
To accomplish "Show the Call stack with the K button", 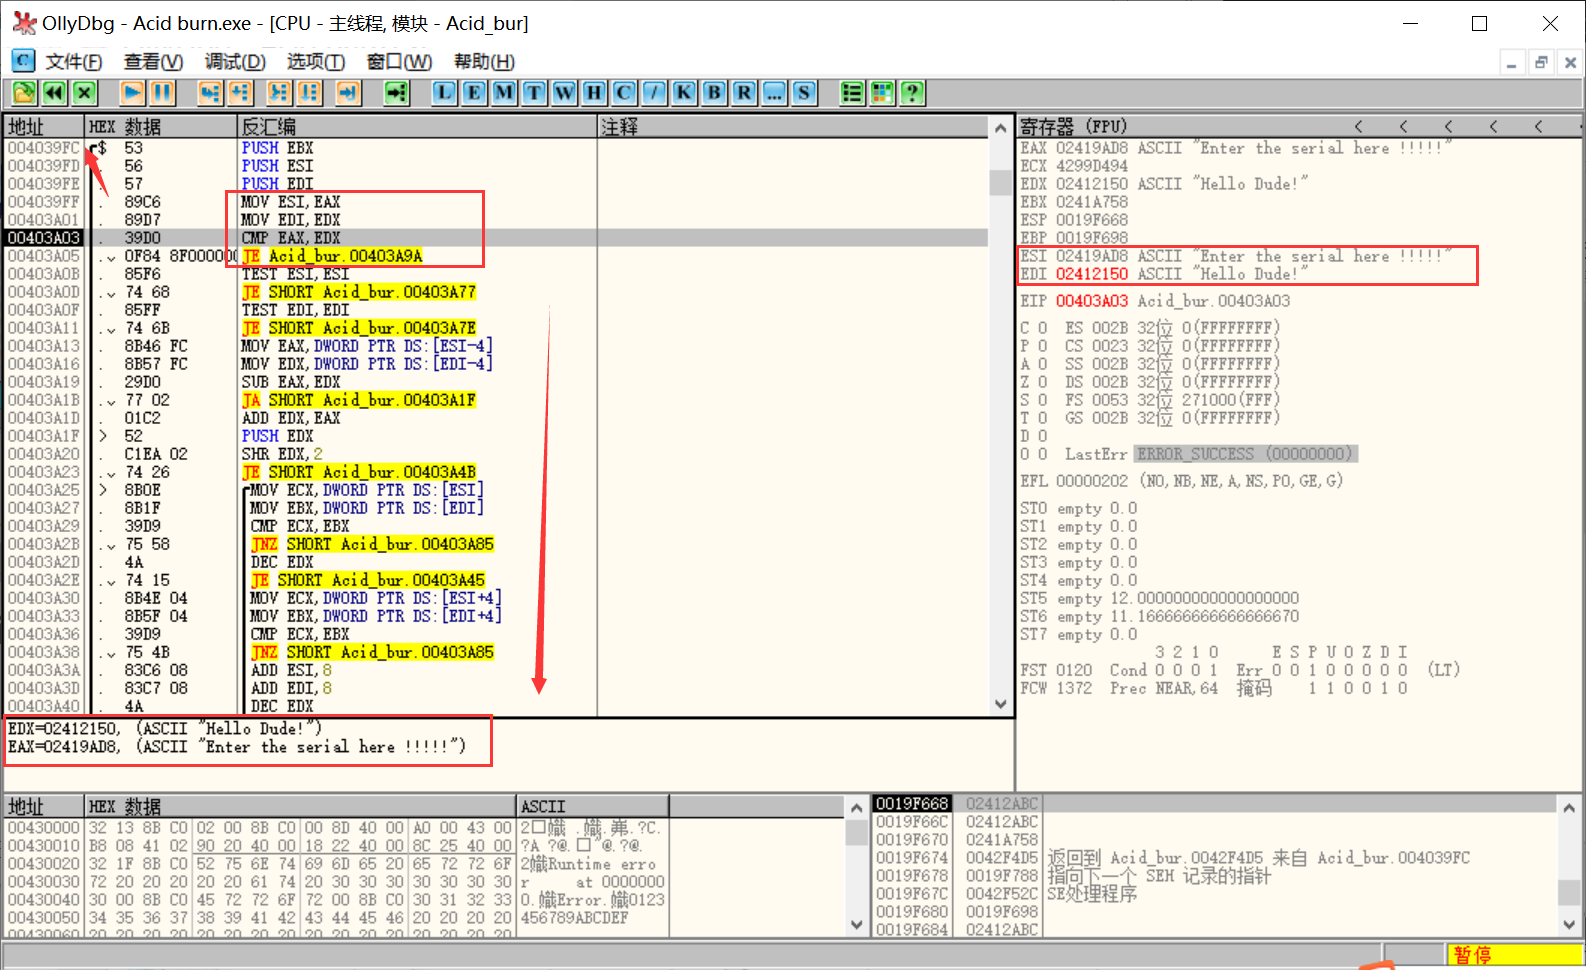I will point(684,93).
